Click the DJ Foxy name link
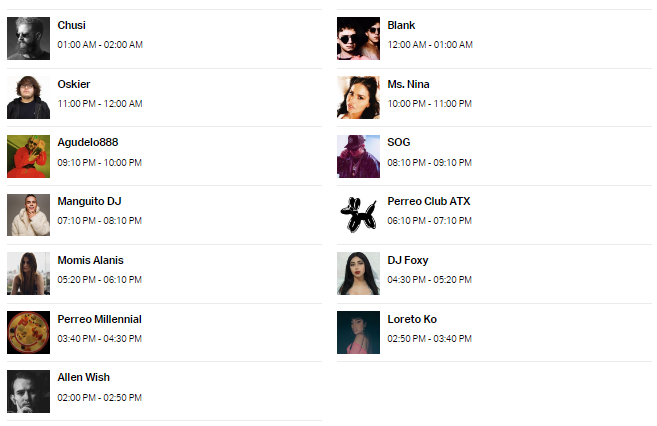This screenshot has width=657, height=426. (x=408, y=261)
